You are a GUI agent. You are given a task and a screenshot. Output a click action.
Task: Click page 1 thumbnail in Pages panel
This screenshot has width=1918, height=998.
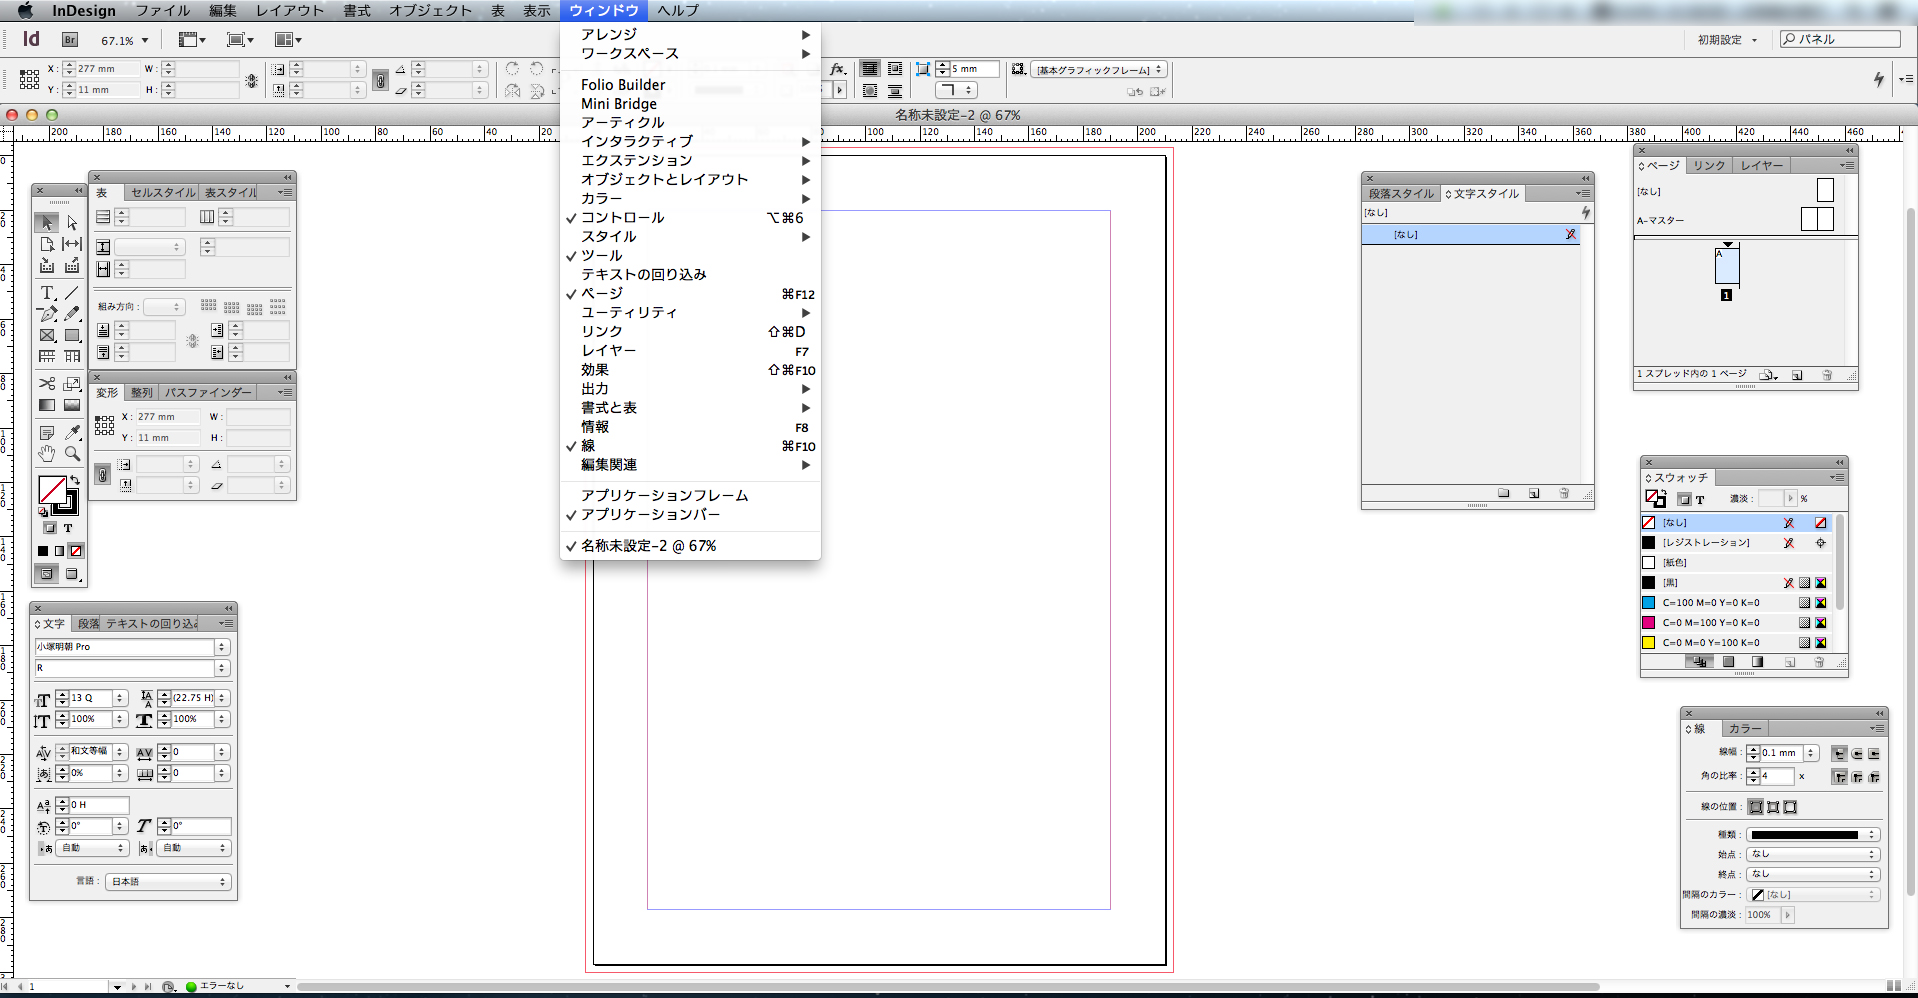pos(1727,268)
